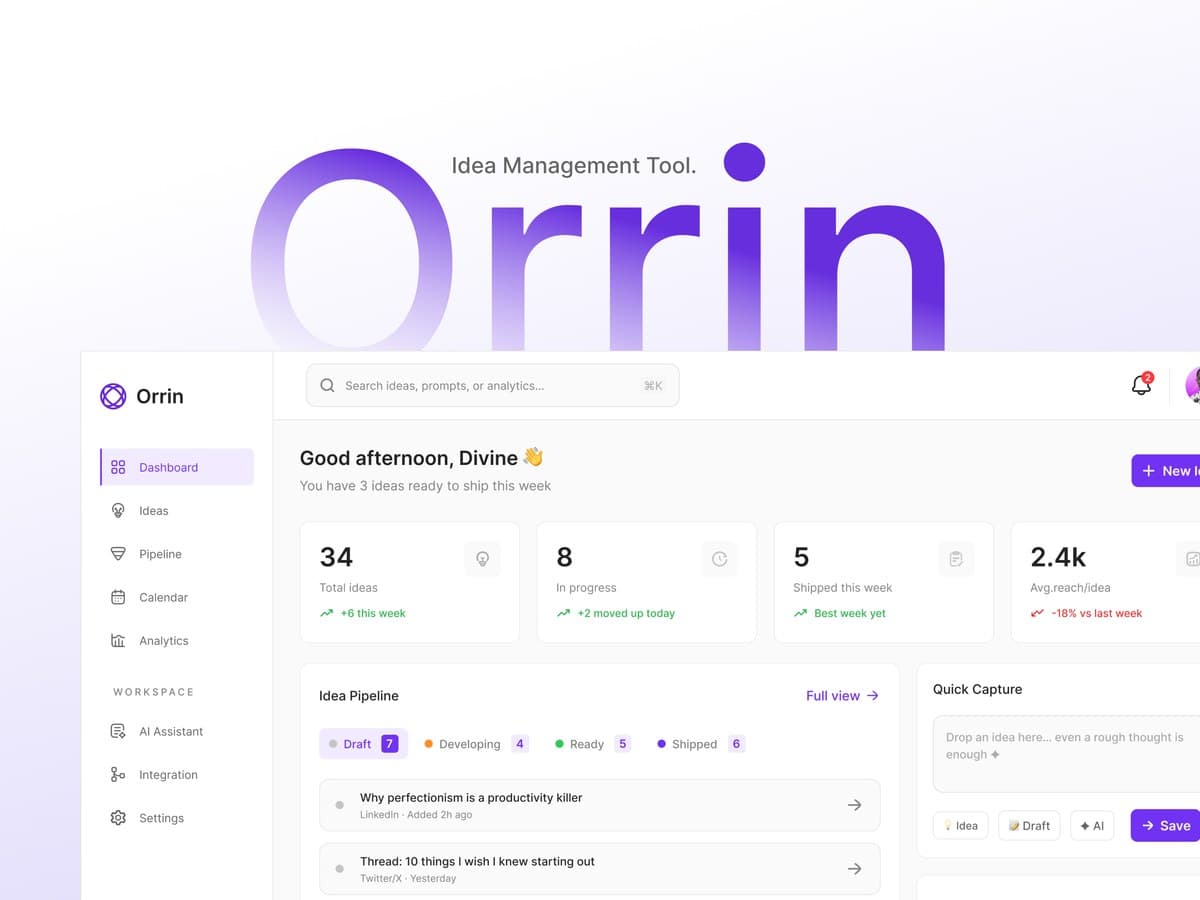This screenshot has height=900, width=1200.
Task: Open 'Why perfectionism is a productivity killer' idea
Action: click(600, 805)
